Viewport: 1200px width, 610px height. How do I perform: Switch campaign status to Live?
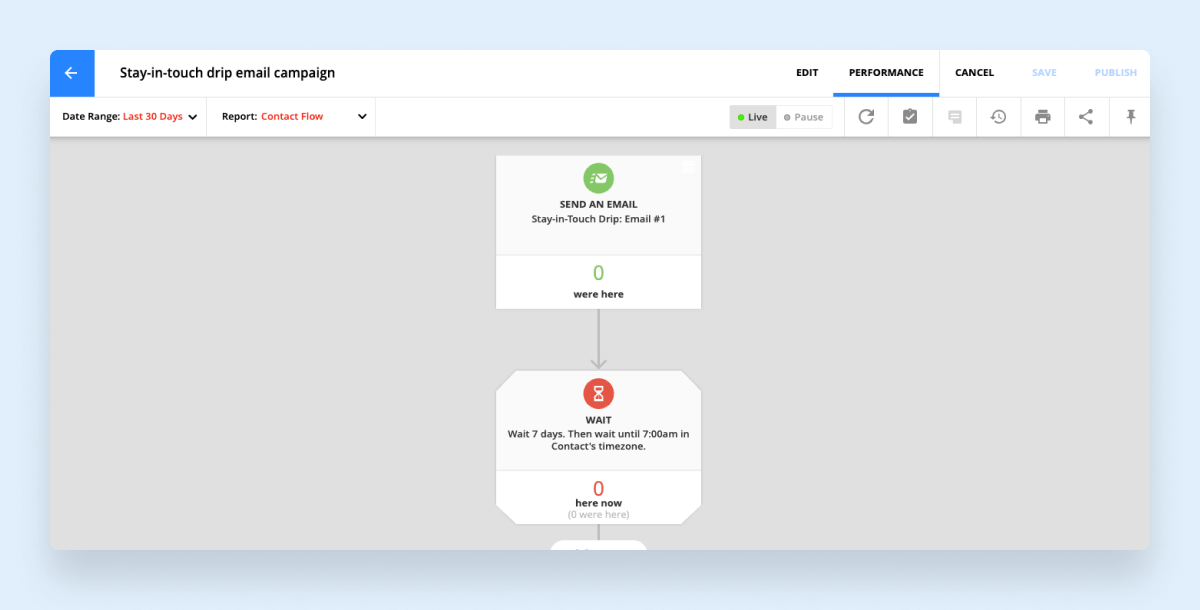(x=753, y=117)
